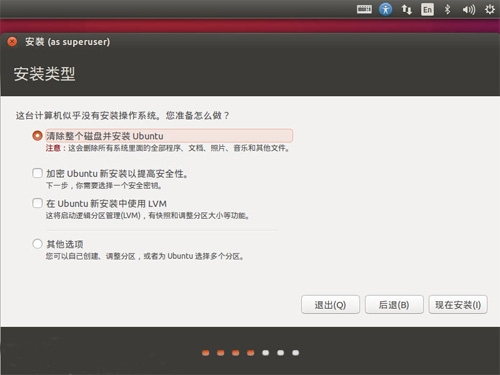Click the 退出(Q) button
Viewport: 500px width, 375px height.
330,305
